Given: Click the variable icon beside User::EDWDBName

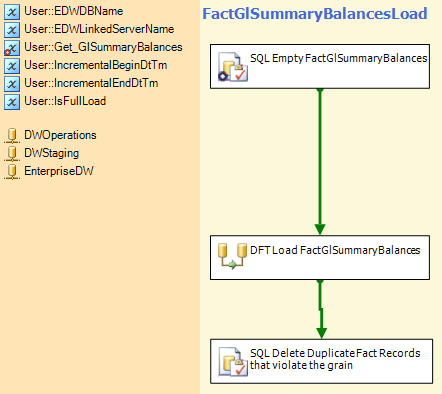Looking at the screenshot, I should tap(12, 12).
